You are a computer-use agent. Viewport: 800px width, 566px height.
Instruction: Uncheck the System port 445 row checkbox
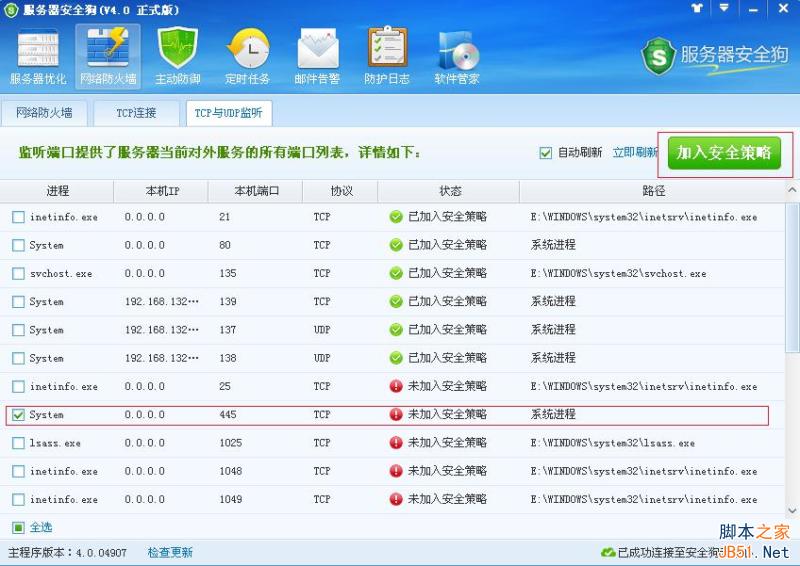tap(18, 414)
